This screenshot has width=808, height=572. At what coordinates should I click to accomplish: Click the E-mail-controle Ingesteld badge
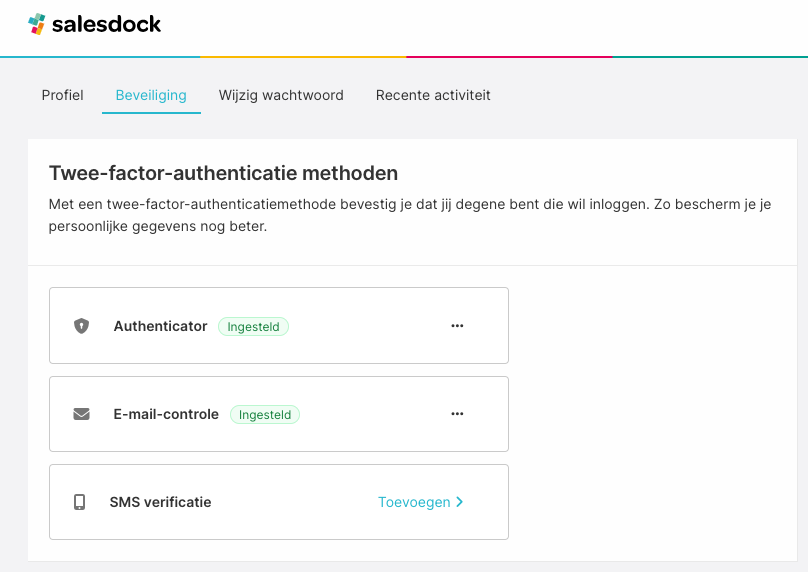point(265,414)
